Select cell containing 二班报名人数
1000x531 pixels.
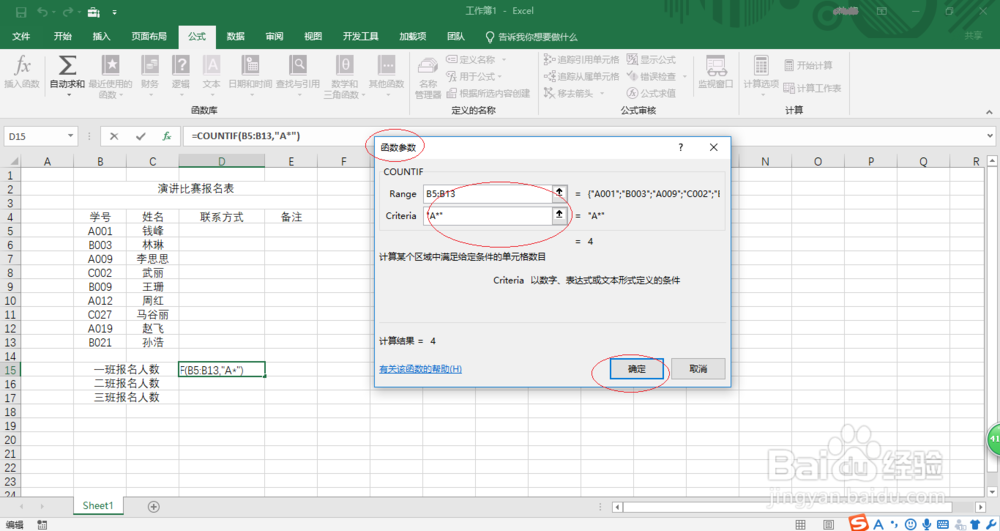(126, 383)
